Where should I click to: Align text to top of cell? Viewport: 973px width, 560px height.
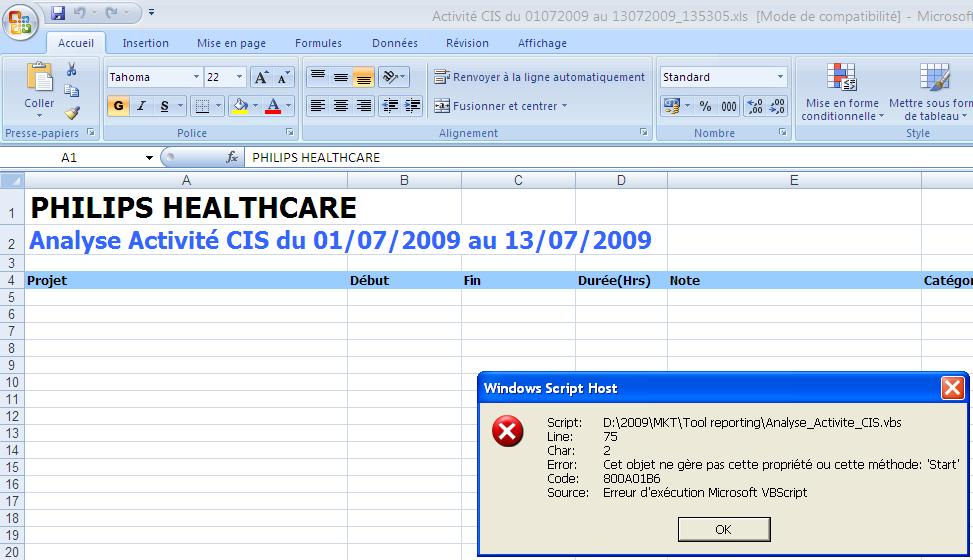[318, 77]
